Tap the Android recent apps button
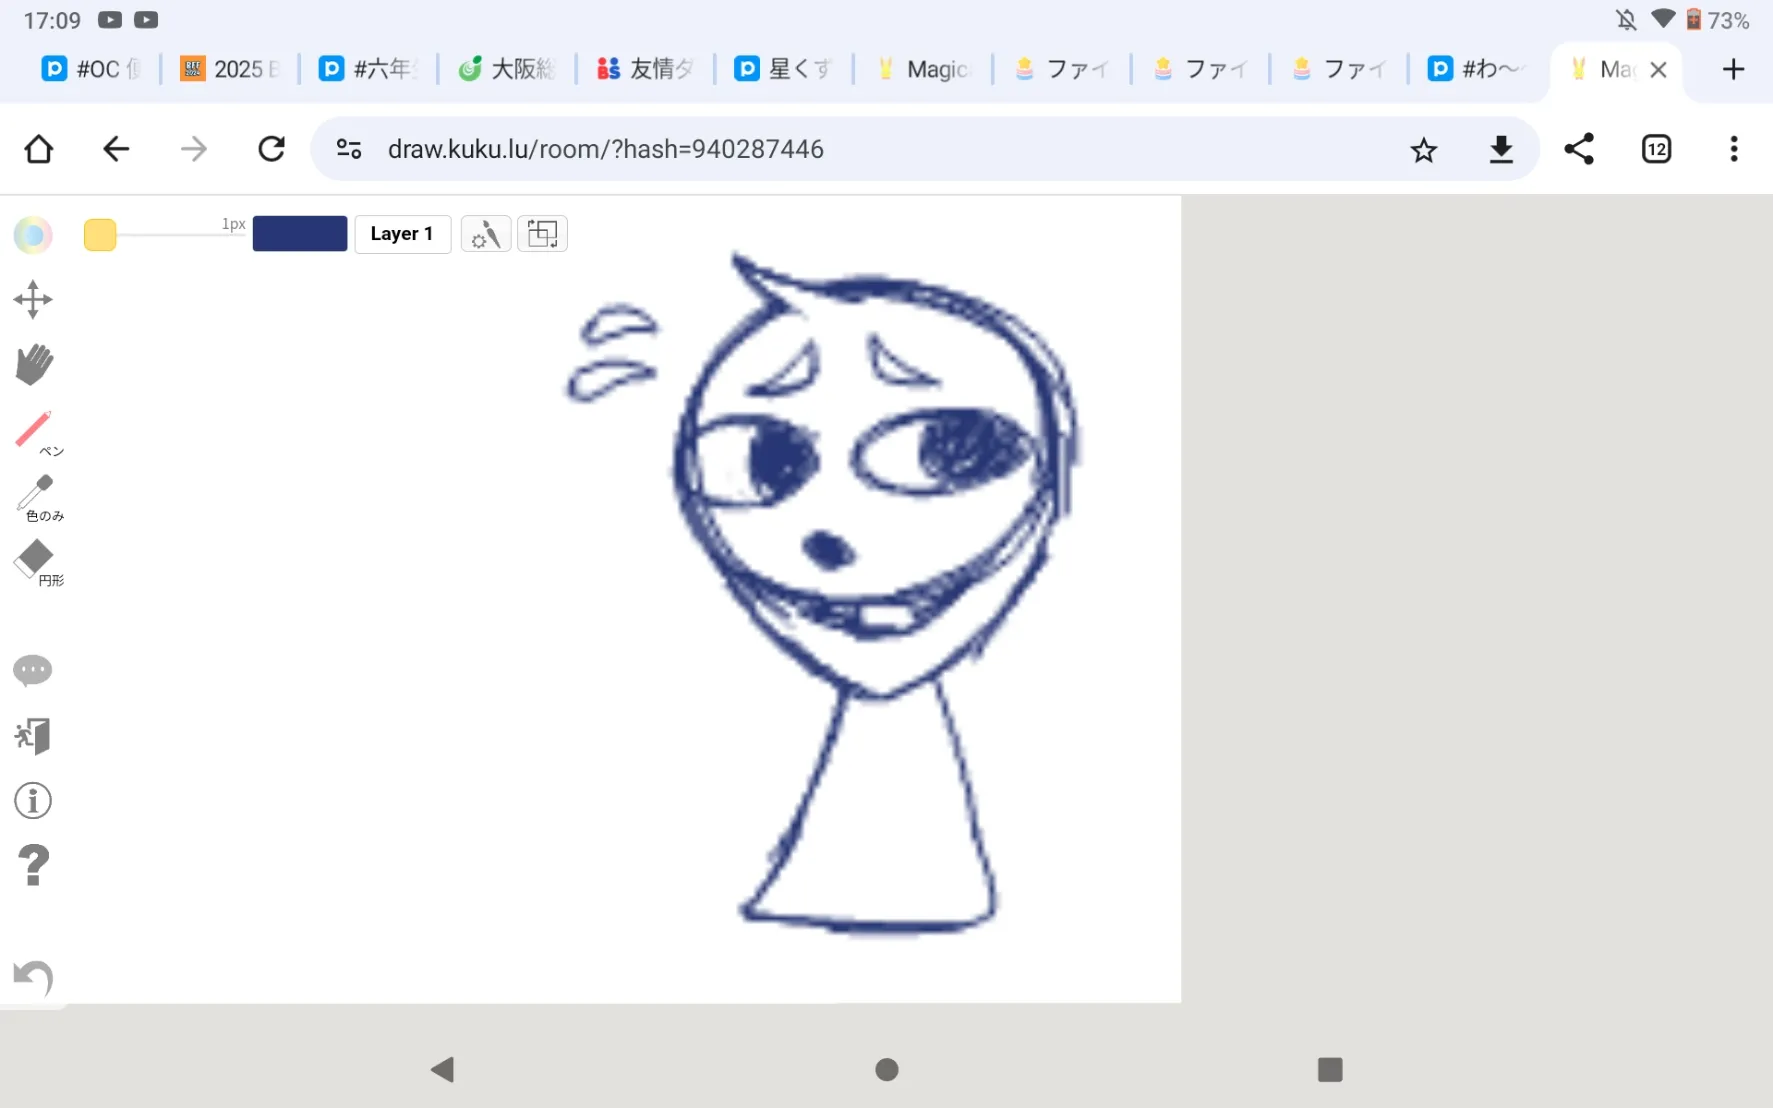This screenshot has width=1773, height=1108. pyautogui.click(x=1330, y=1069)
